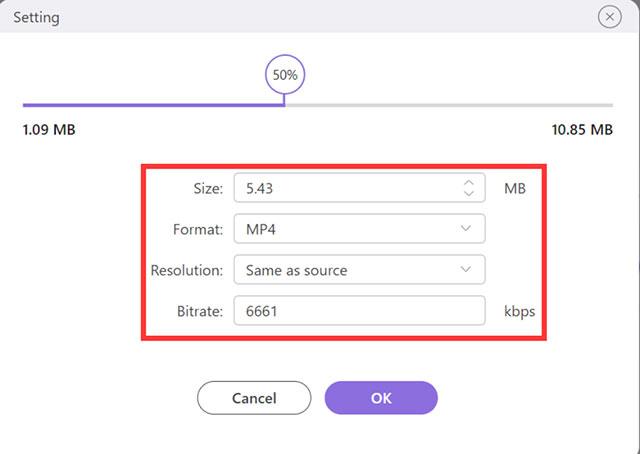Click the Resolution dropdown chevron arrow

click(466, 270)
